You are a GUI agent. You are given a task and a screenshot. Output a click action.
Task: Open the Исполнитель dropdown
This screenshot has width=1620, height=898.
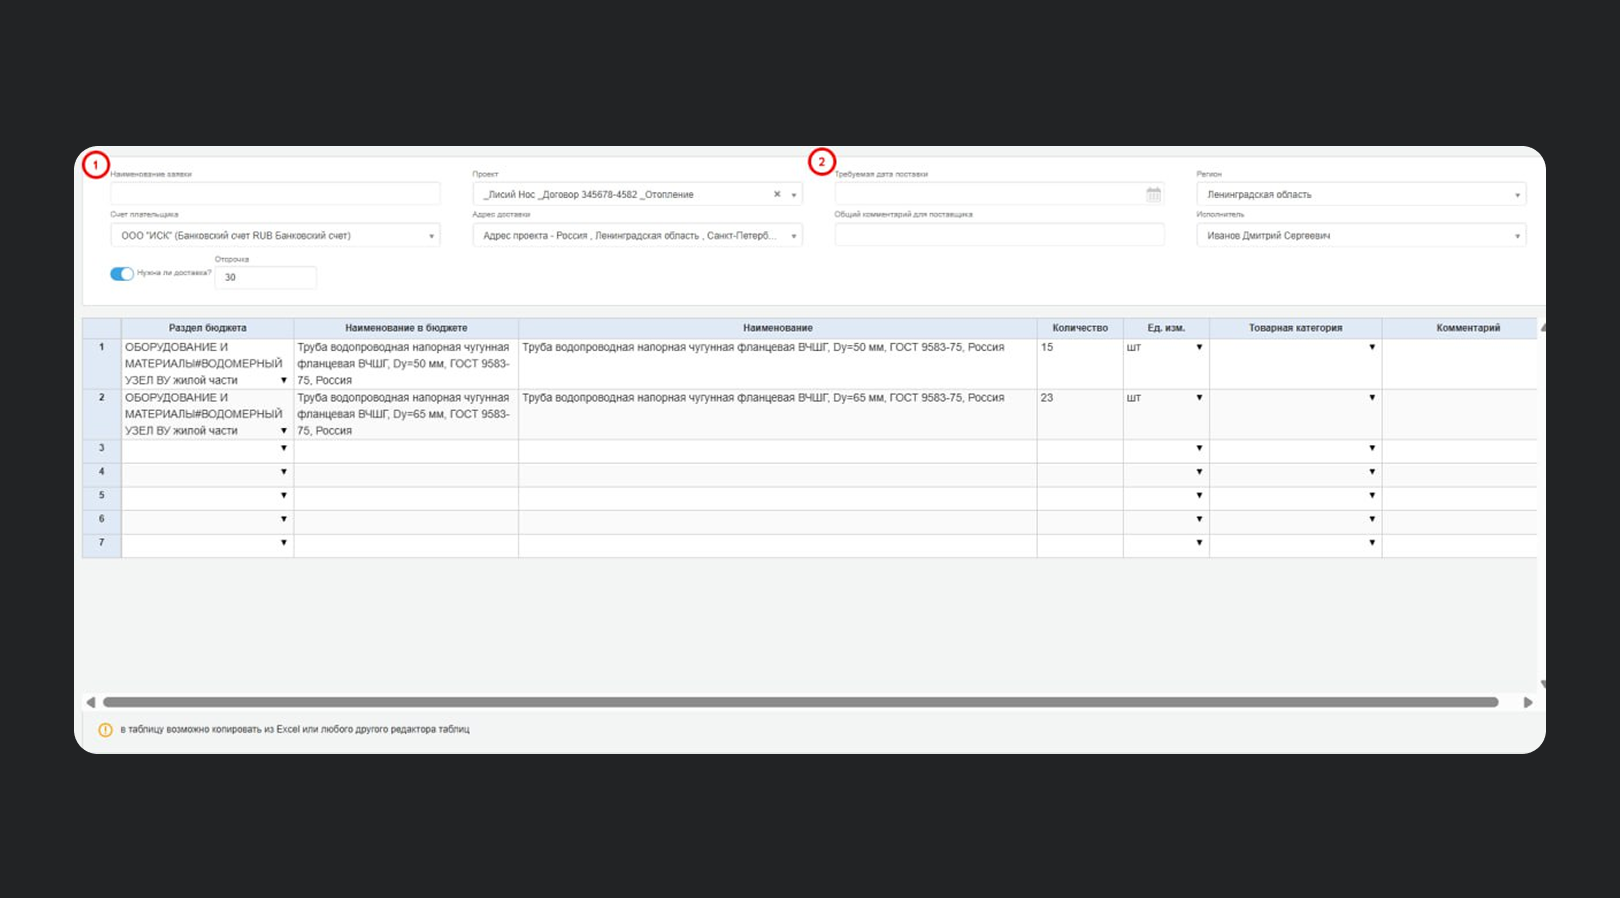point(1516,236)
